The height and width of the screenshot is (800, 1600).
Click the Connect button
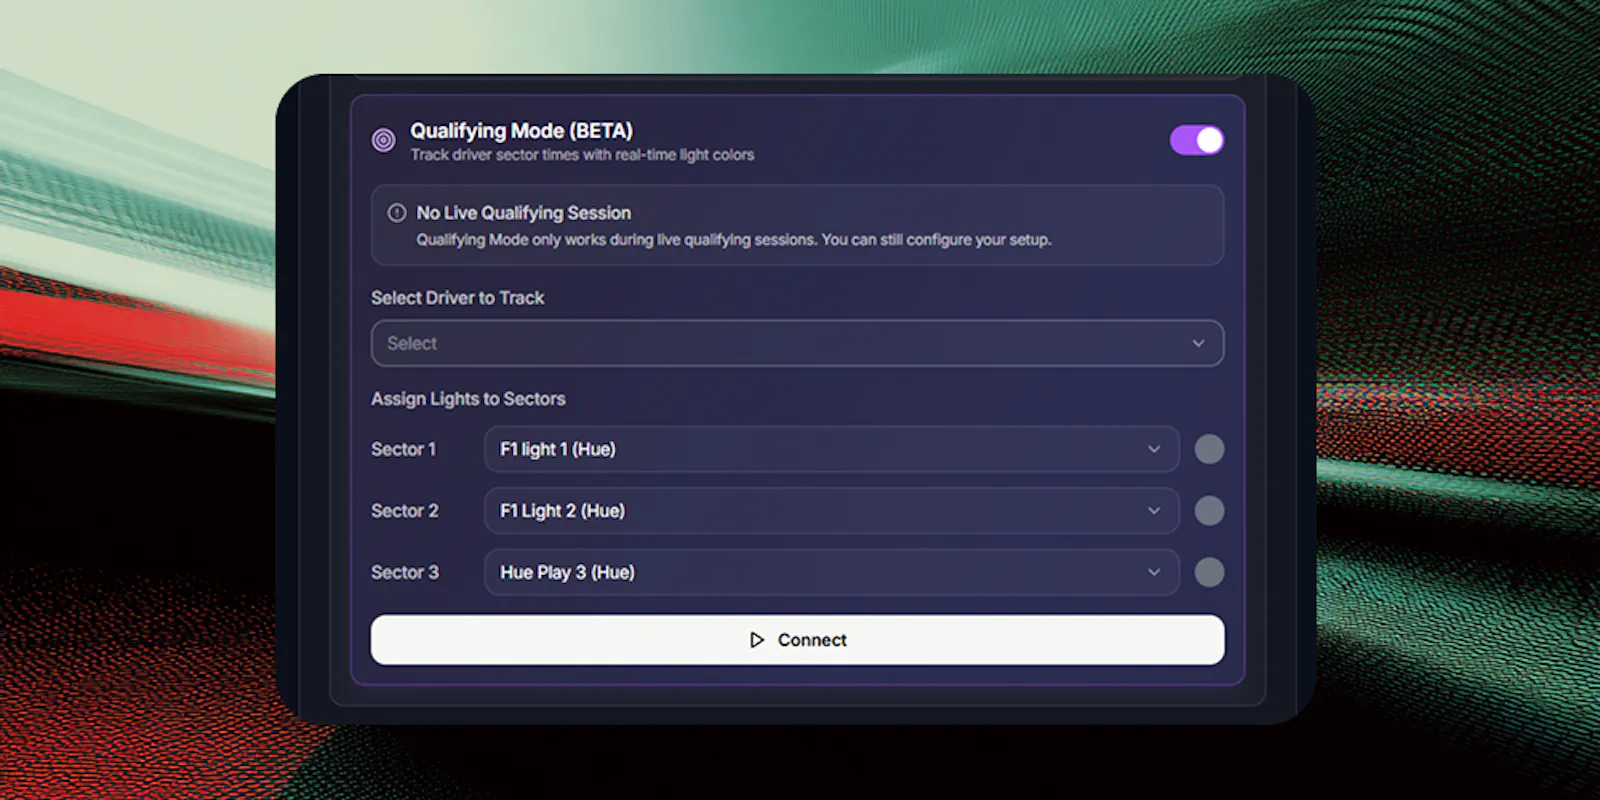click(x=797, y=640)
